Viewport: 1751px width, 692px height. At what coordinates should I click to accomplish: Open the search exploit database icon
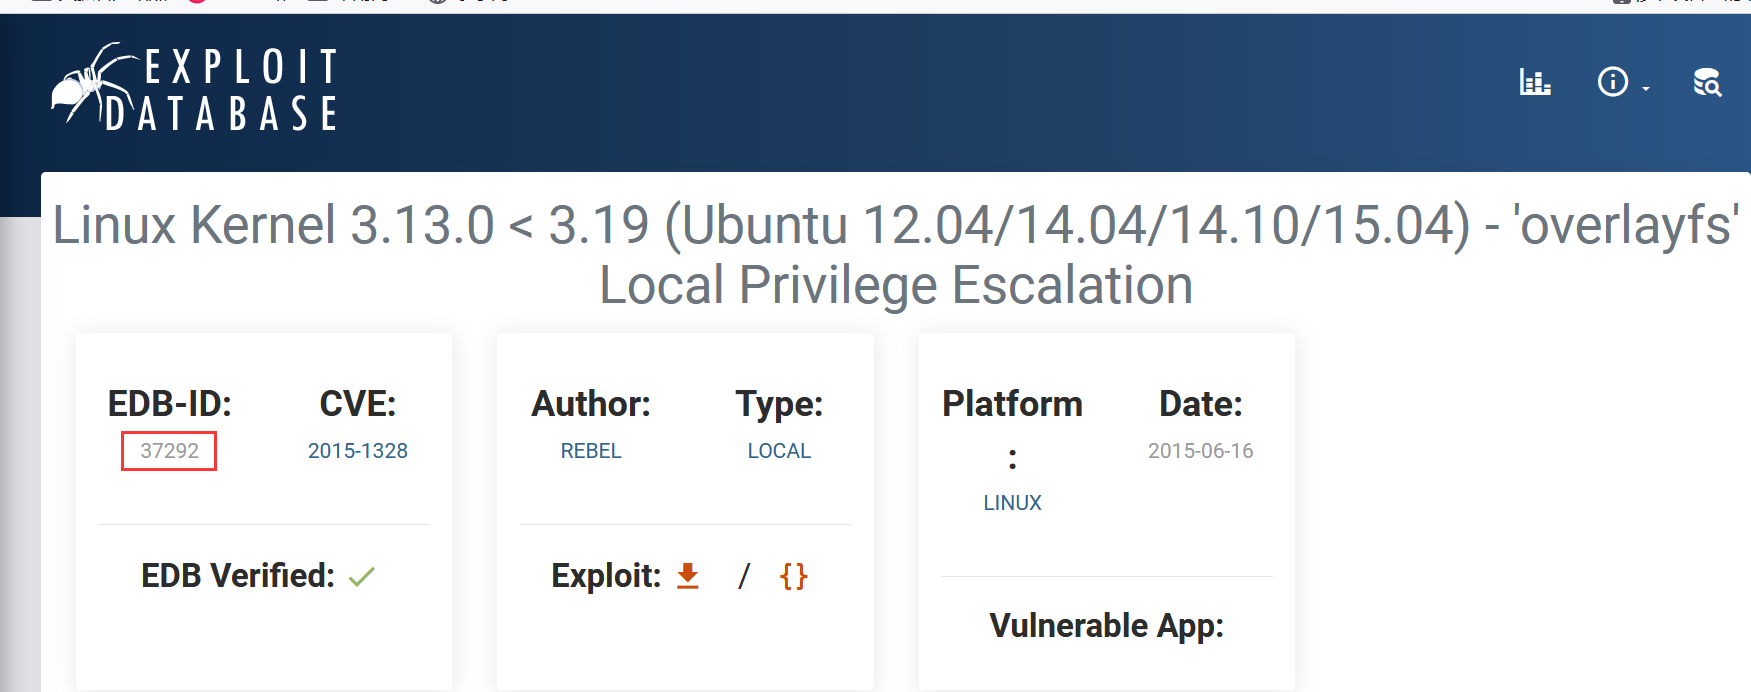(1707, 82)
